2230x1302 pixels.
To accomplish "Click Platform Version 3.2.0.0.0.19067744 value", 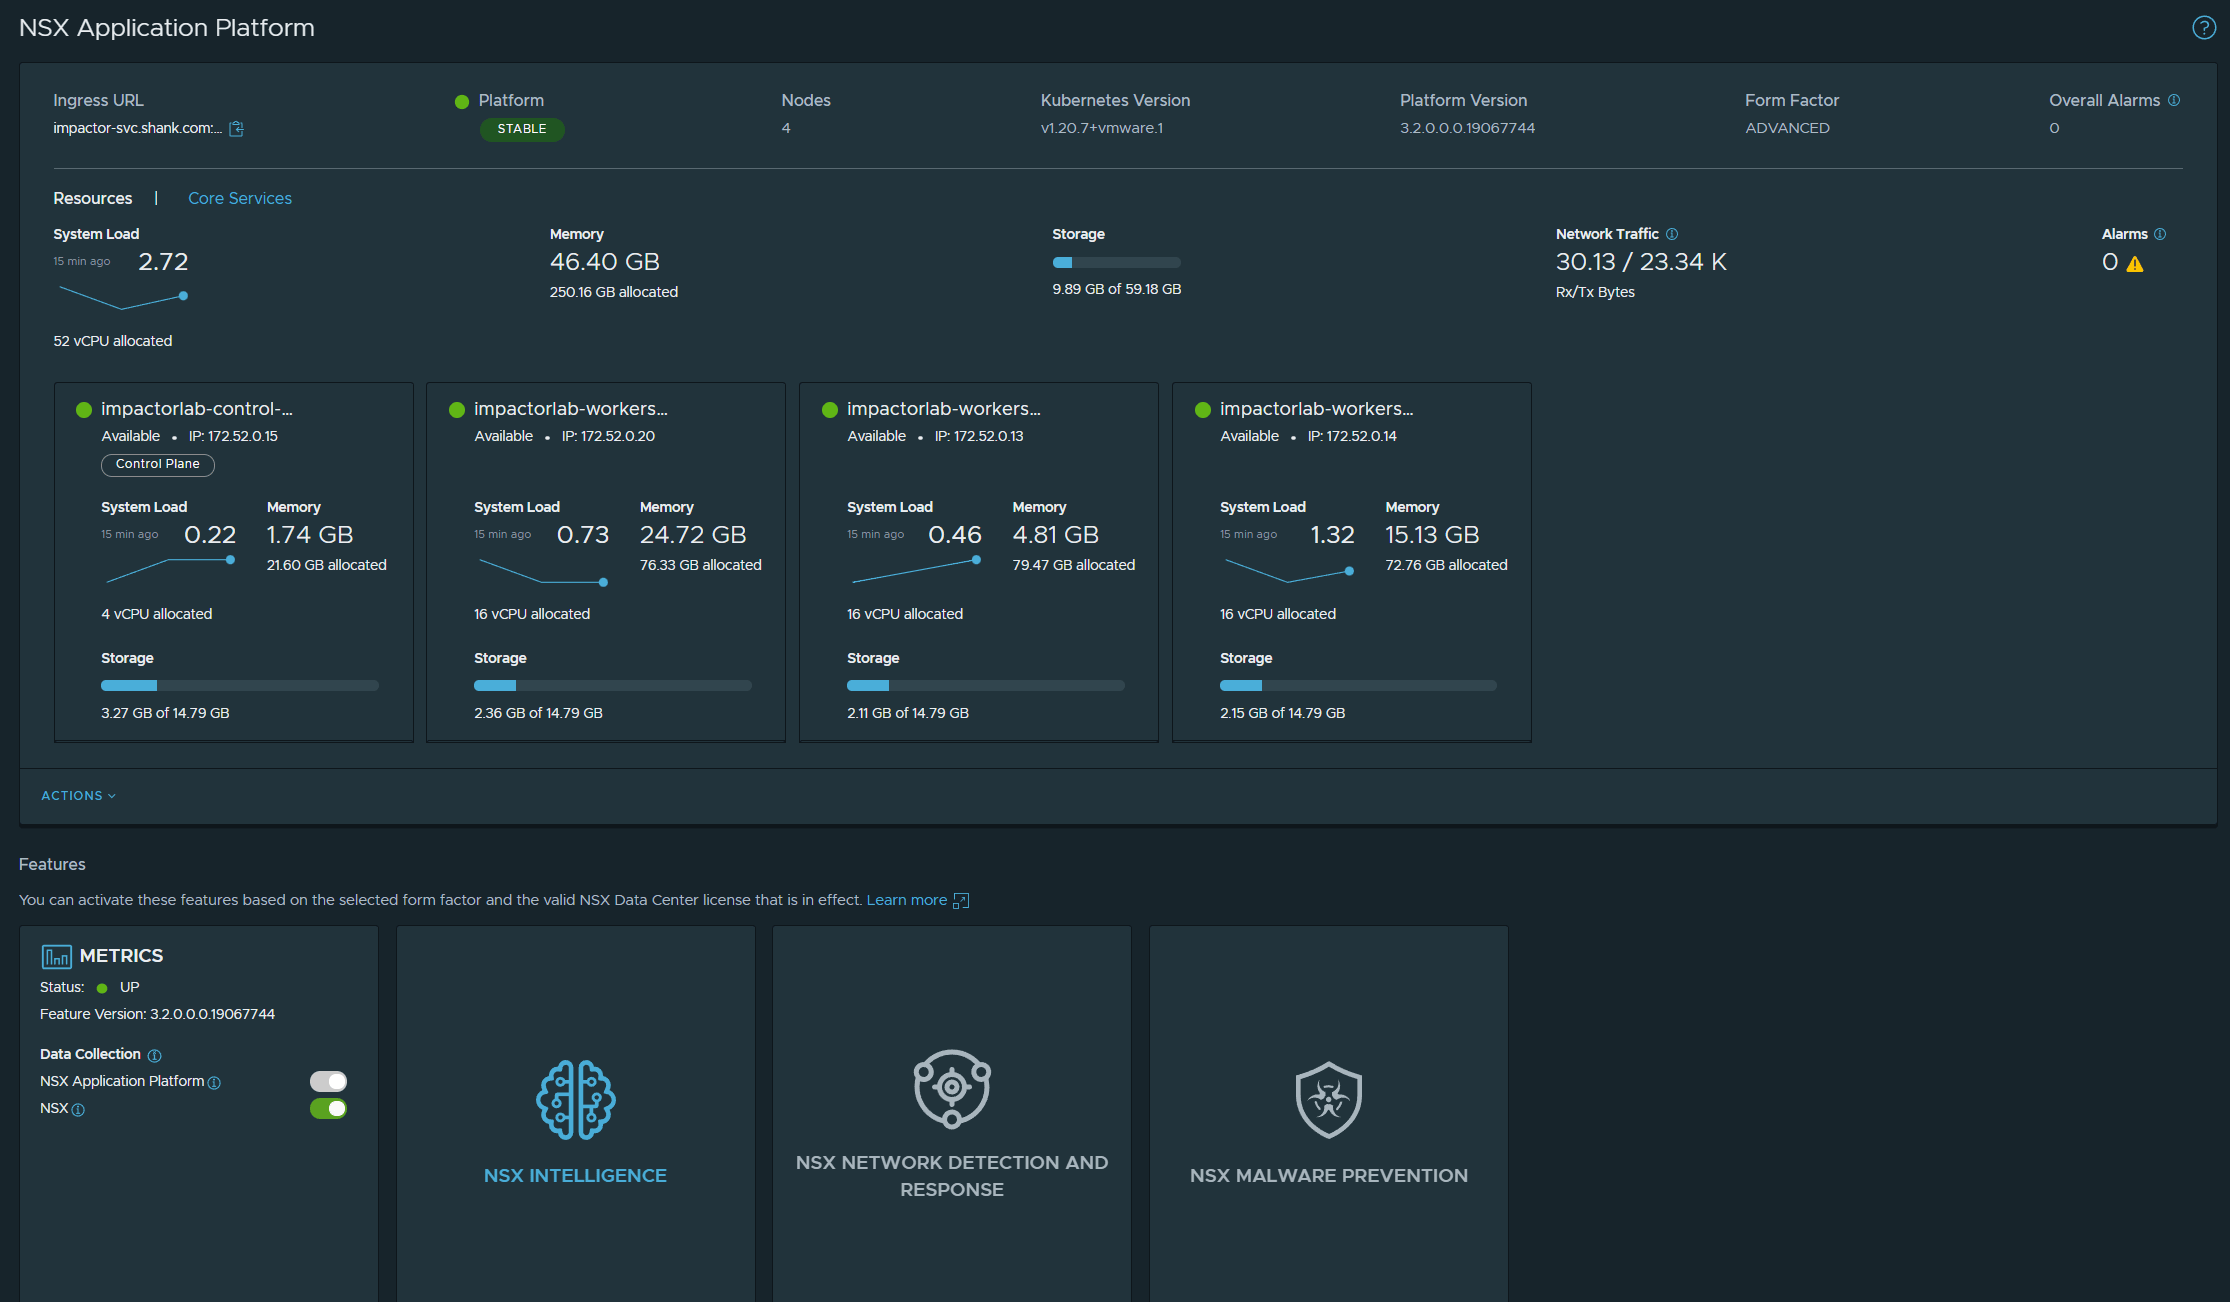I will point(1467,128).
